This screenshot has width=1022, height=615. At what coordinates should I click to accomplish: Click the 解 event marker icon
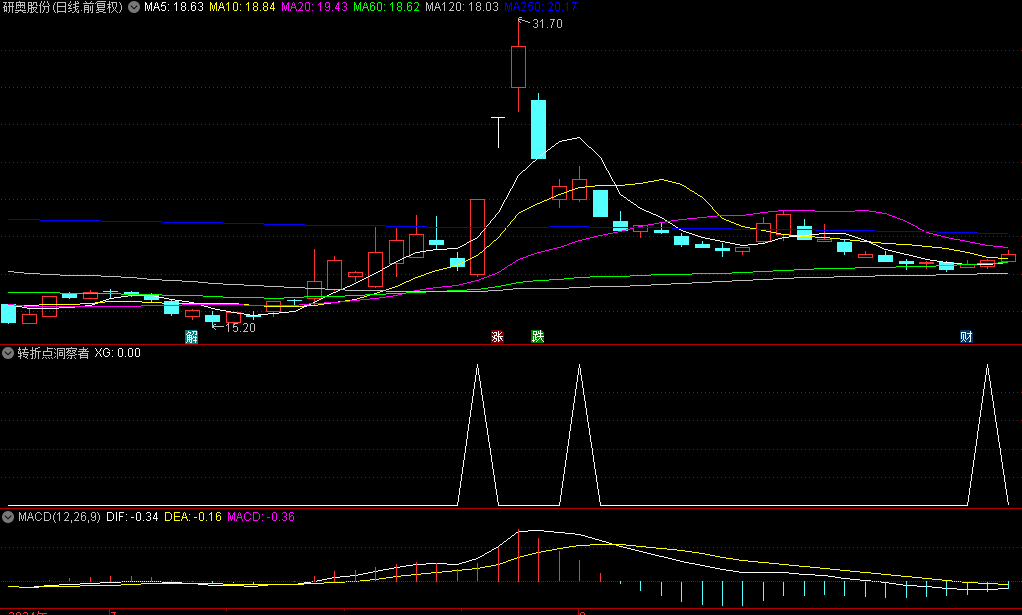pyautogui.click(x=191, y=337)
